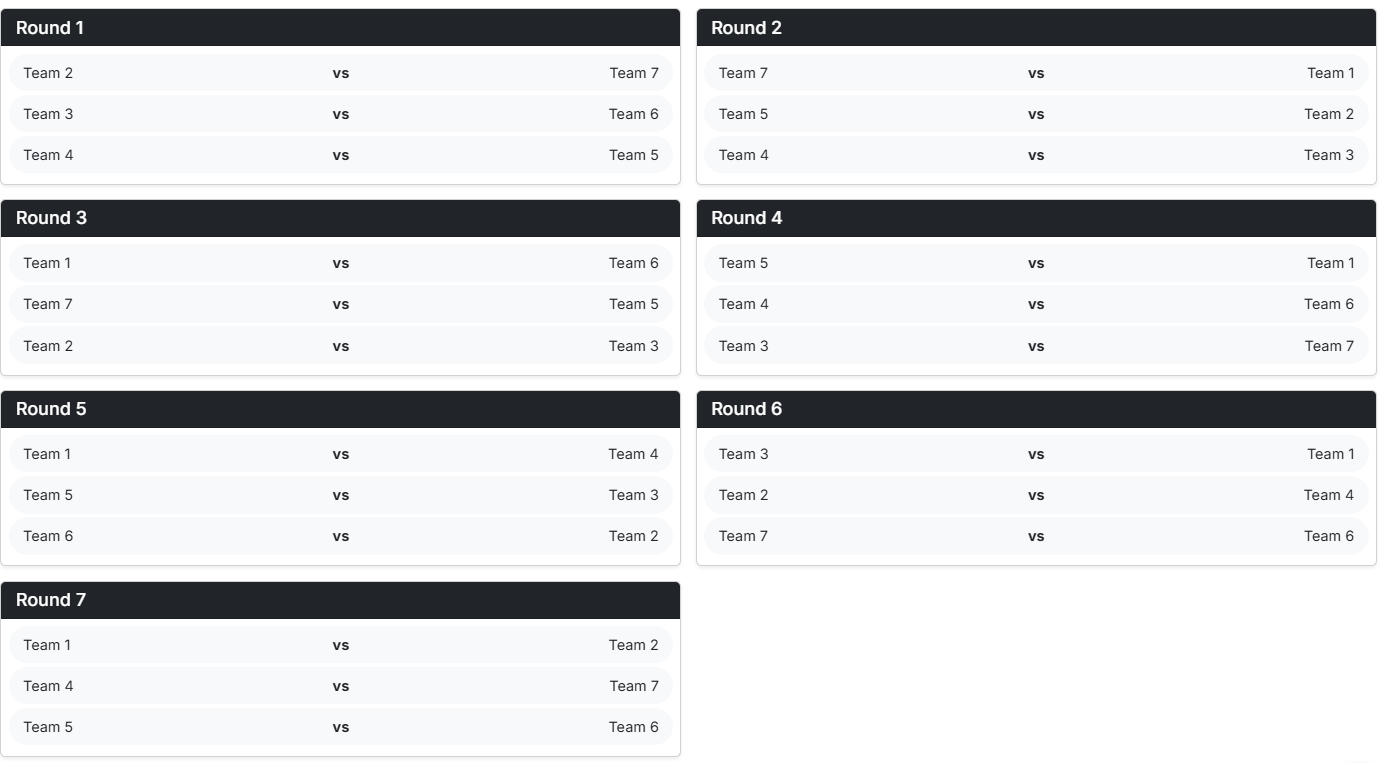The height and width of the screenshot is (763, 1386).
Task: Select the Team 2 vs Team 7 match
Action: pyautogui.click(x=341, y=72)
